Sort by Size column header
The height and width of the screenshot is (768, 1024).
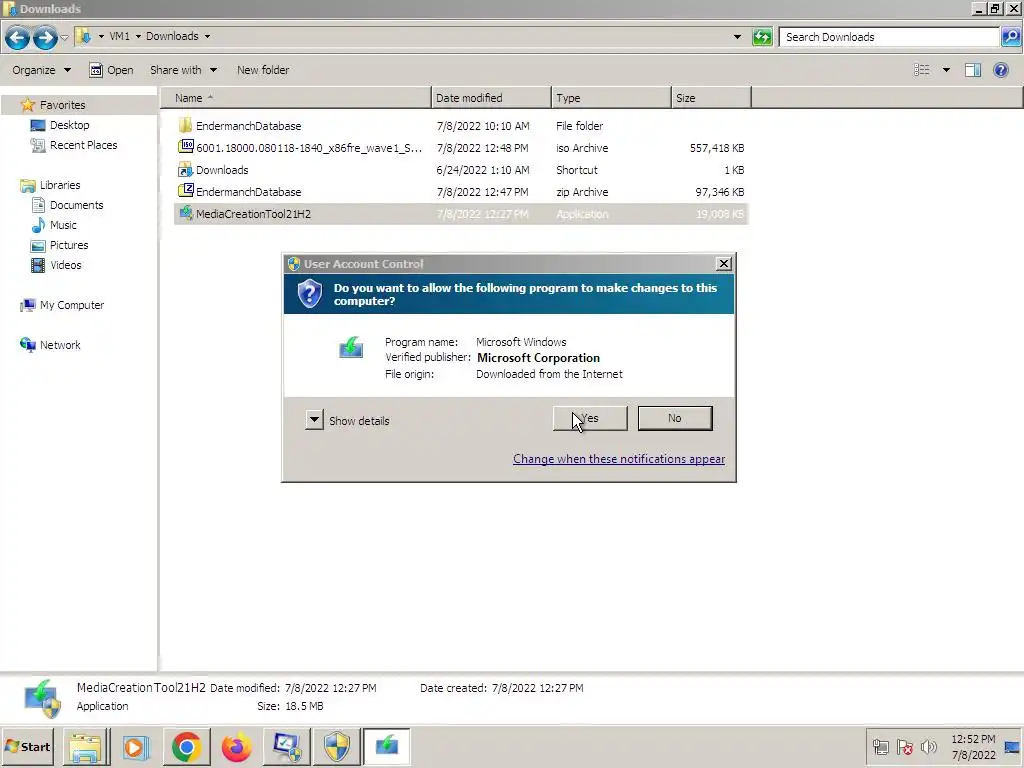[711, 98]
